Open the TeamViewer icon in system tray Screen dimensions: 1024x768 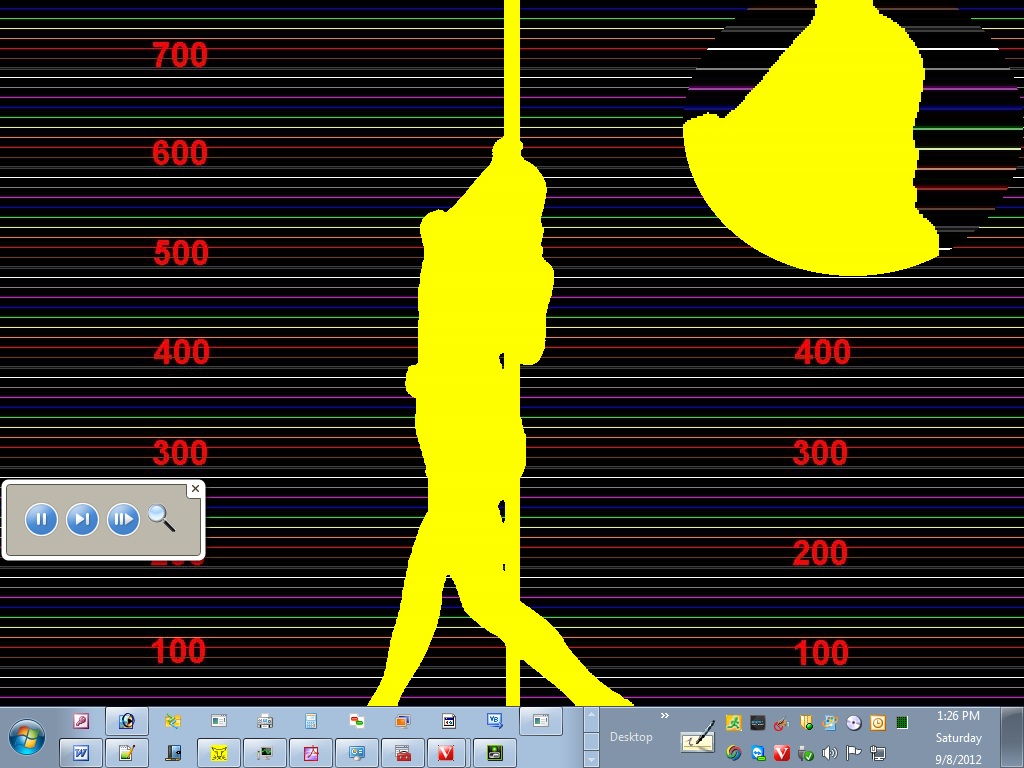[x=759, y=753]
